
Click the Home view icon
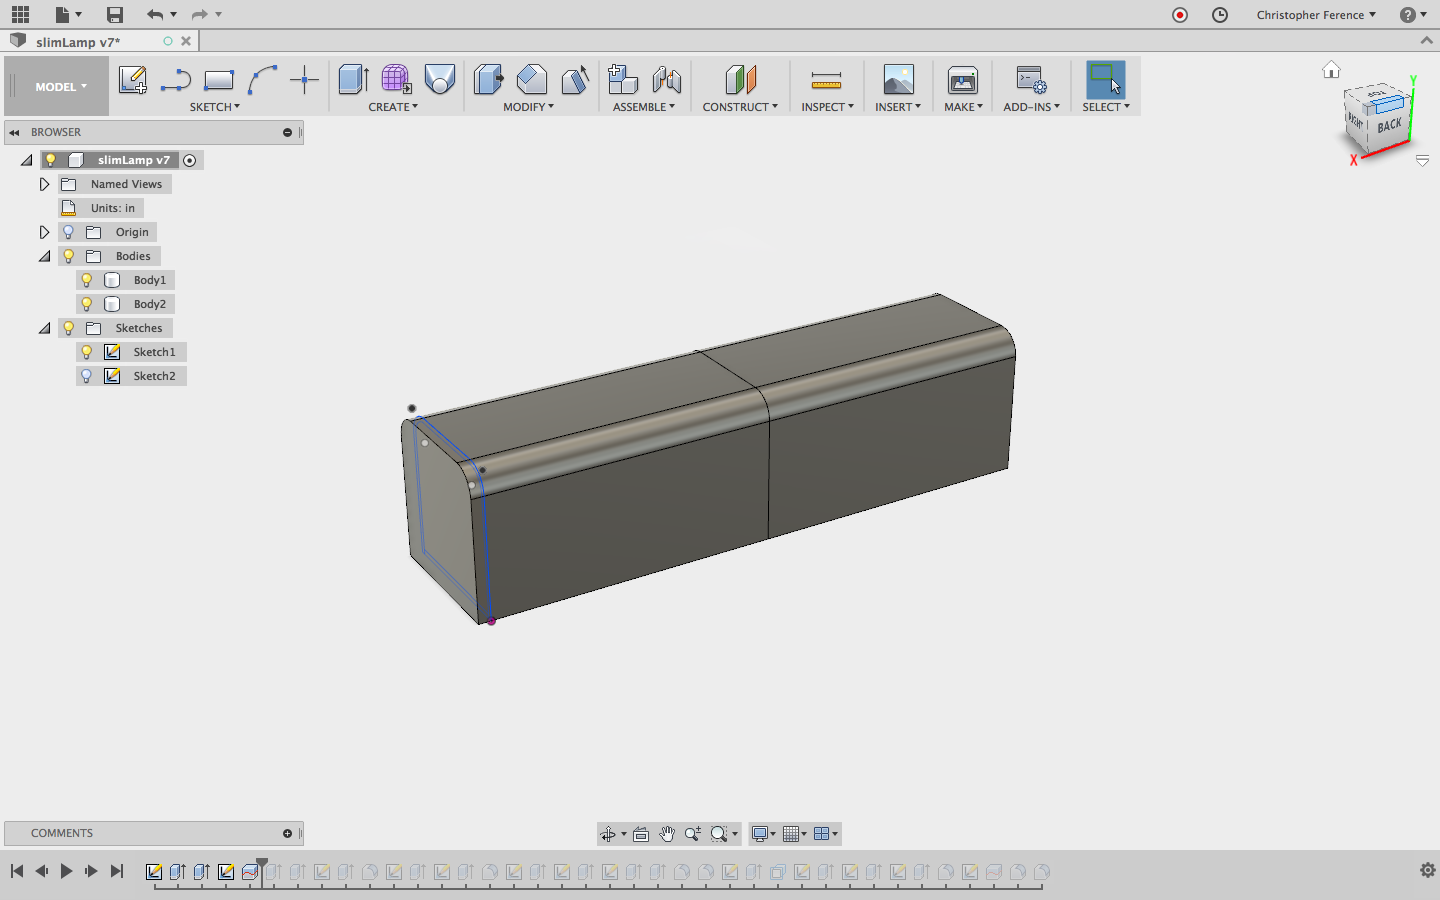pyautogui.click(x=1331, y=70)
